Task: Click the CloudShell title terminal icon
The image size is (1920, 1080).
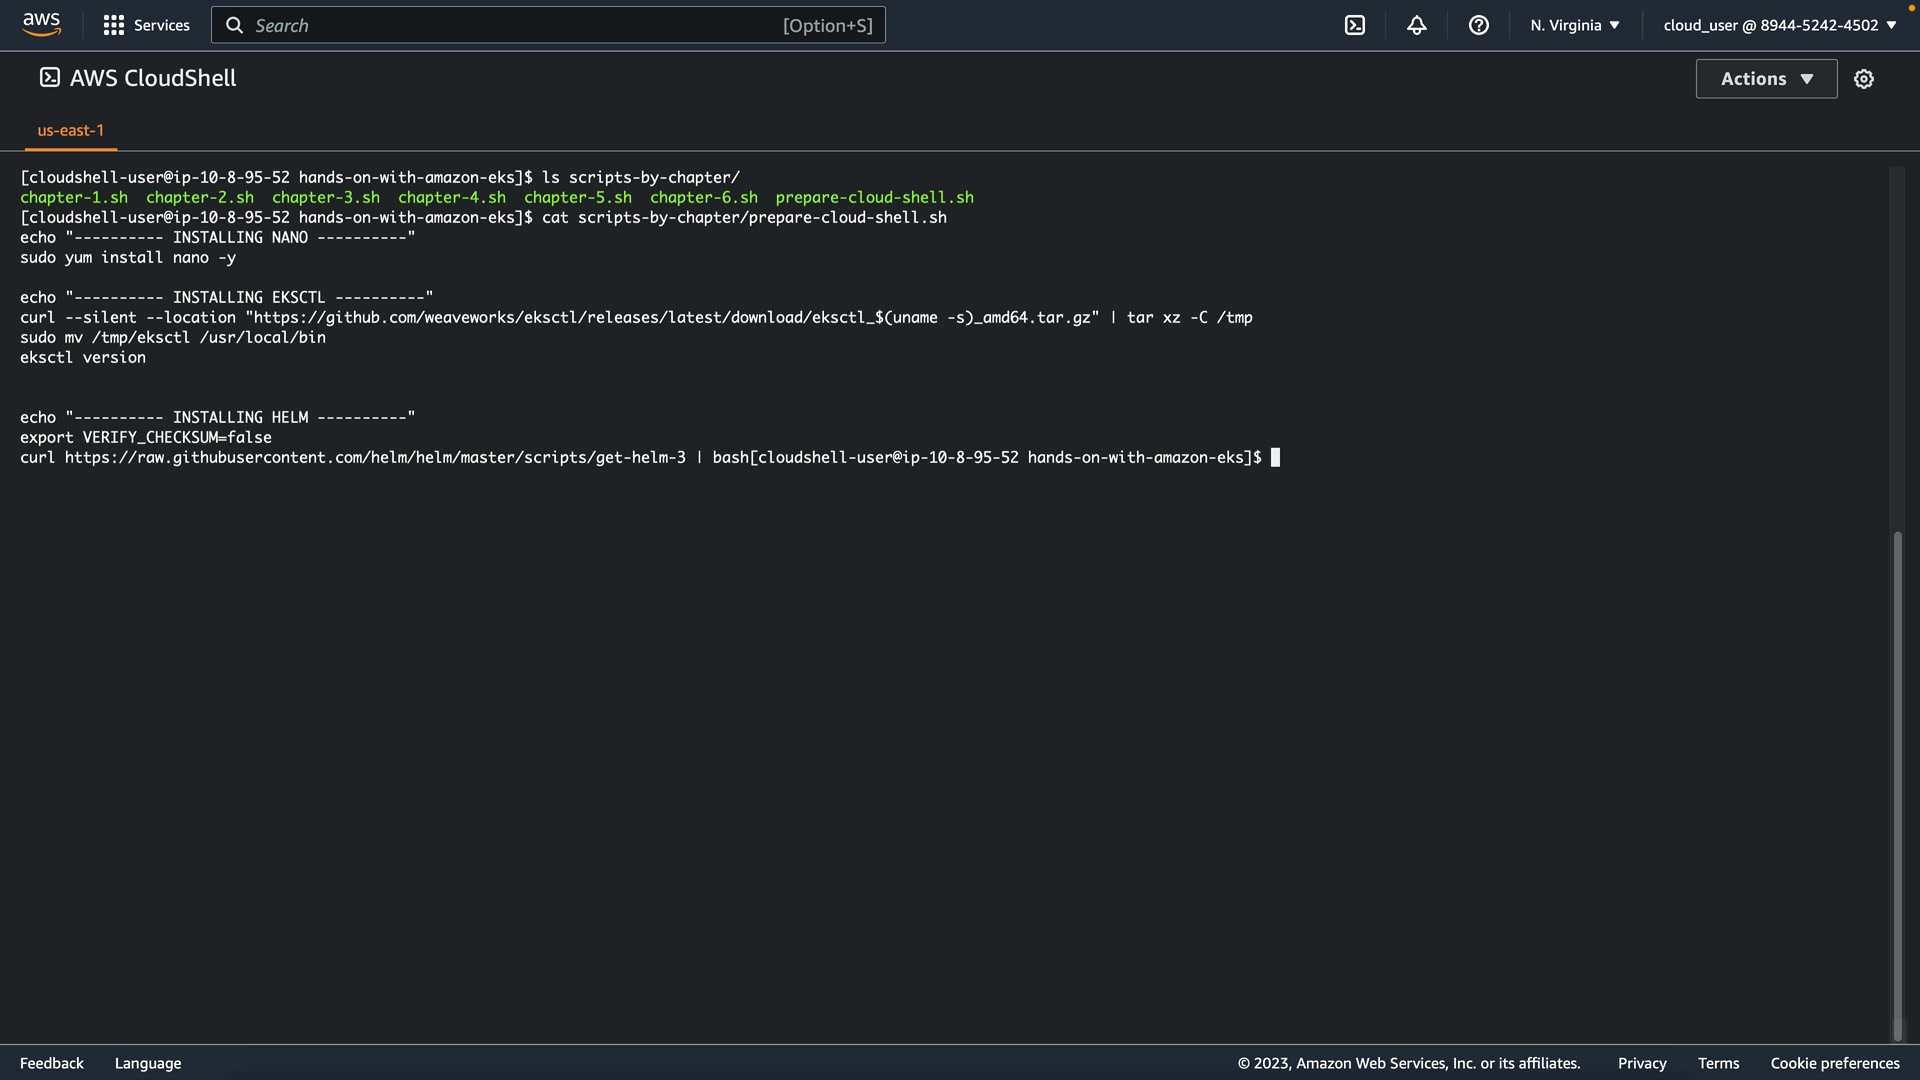Action: [x=49, y=78]
